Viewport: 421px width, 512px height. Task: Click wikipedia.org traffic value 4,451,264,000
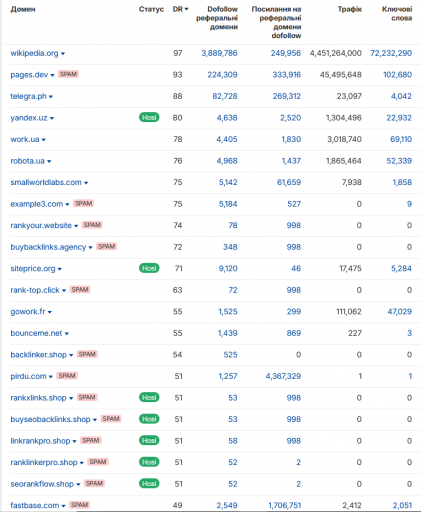(336, 53)
